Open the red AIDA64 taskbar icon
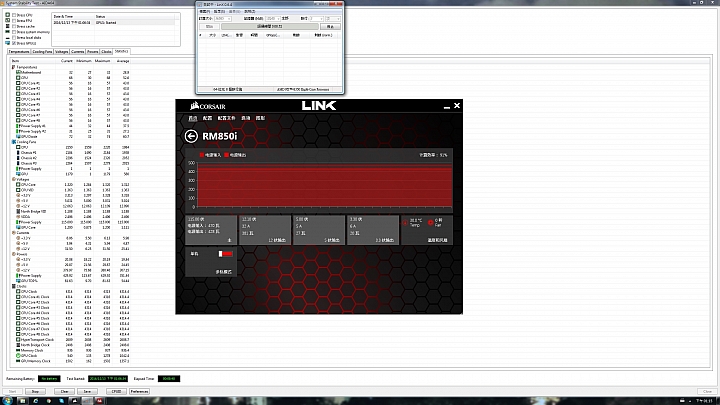 coord(99,401)
